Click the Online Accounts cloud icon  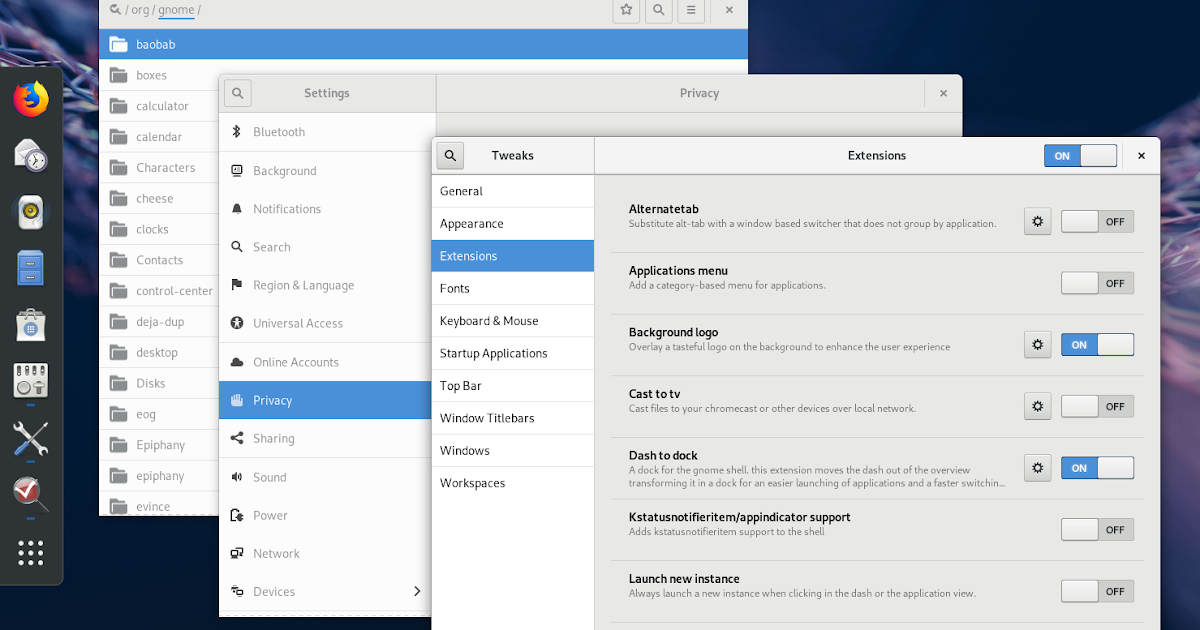(x=237, y=362)
